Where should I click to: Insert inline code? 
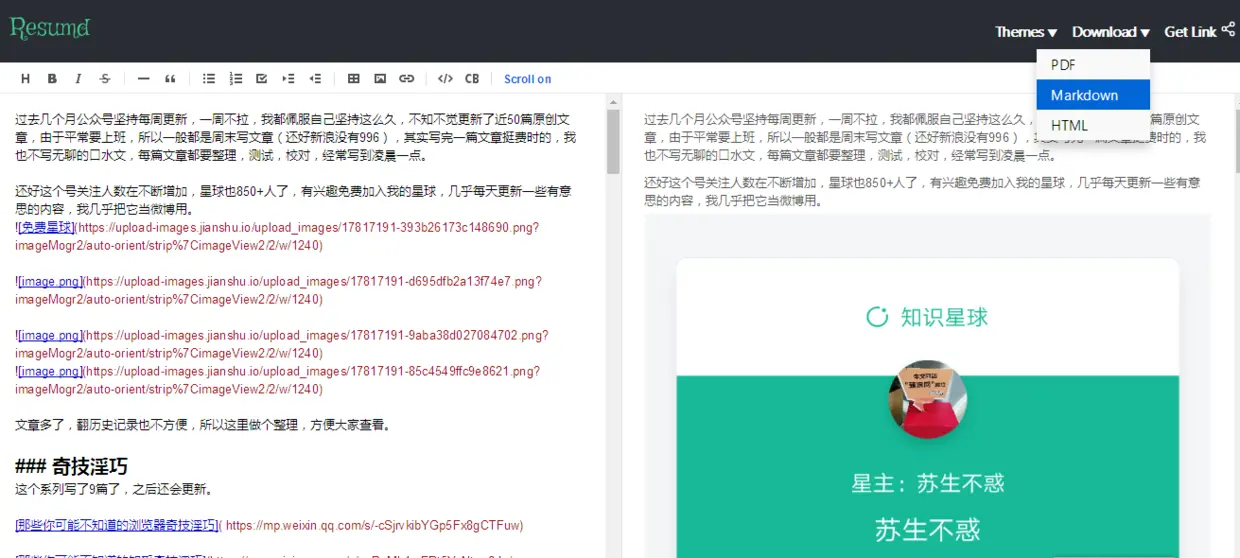tap(445, 79)
